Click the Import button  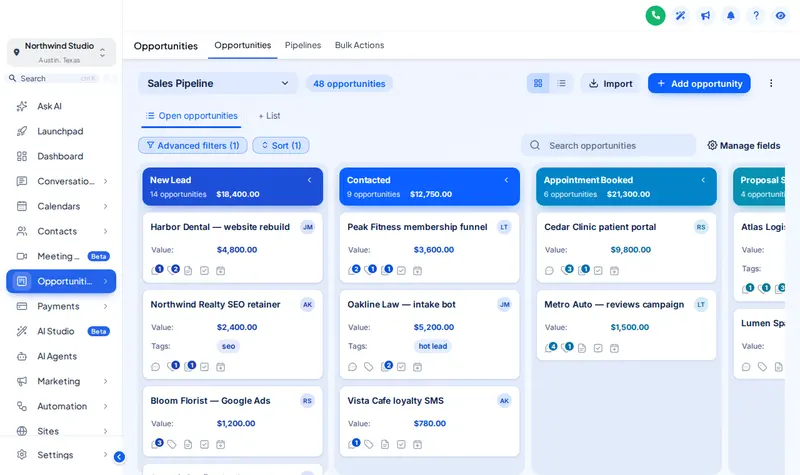tap(611, 83)
